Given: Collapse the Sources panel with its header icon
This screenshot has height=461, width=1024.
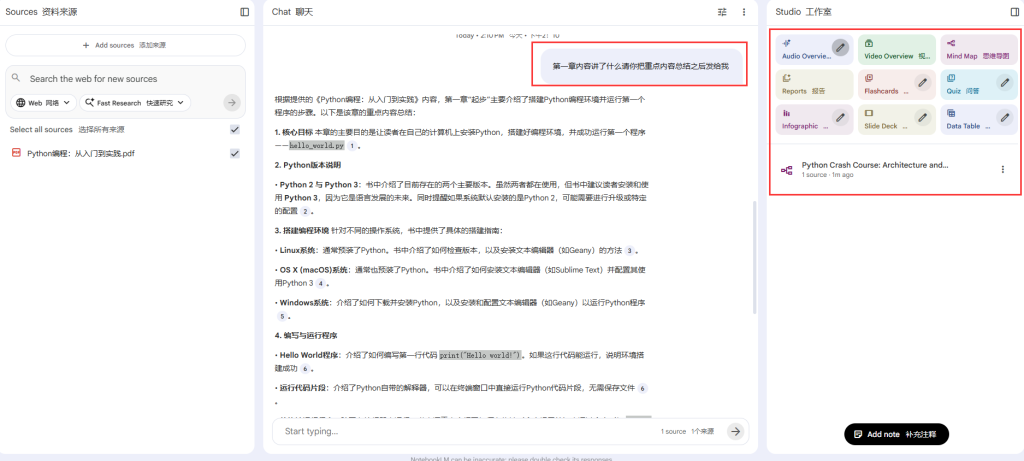Looking at the screenshot, I should pos(244,12).
